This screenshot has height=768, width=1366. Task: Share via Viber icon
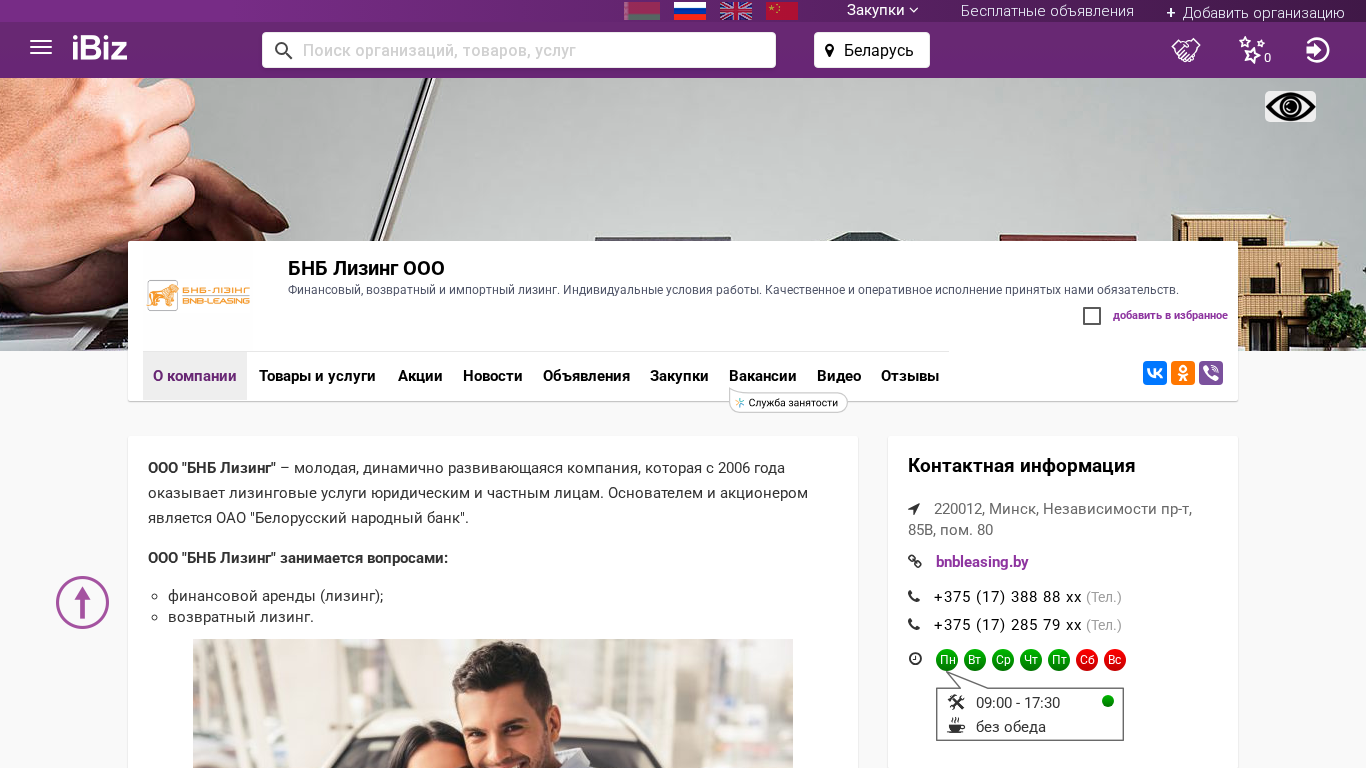(1211, 373)
